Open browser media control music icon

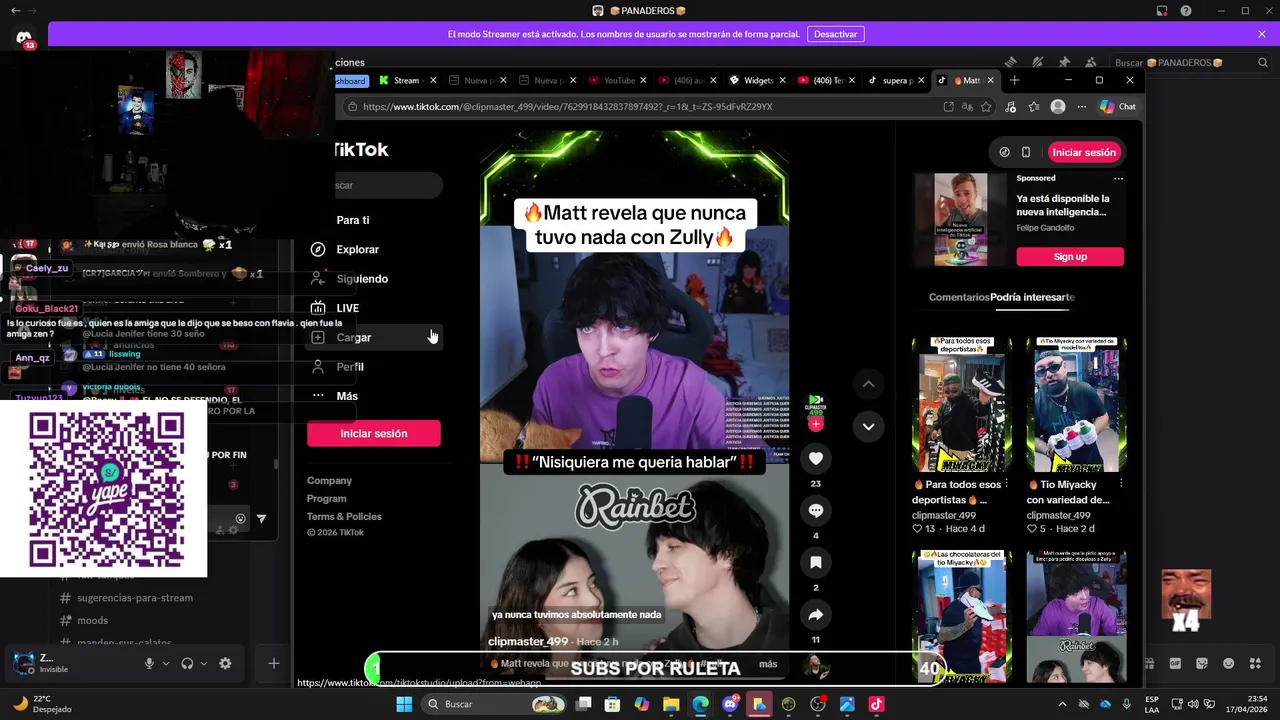click(x=1011, y=107)
